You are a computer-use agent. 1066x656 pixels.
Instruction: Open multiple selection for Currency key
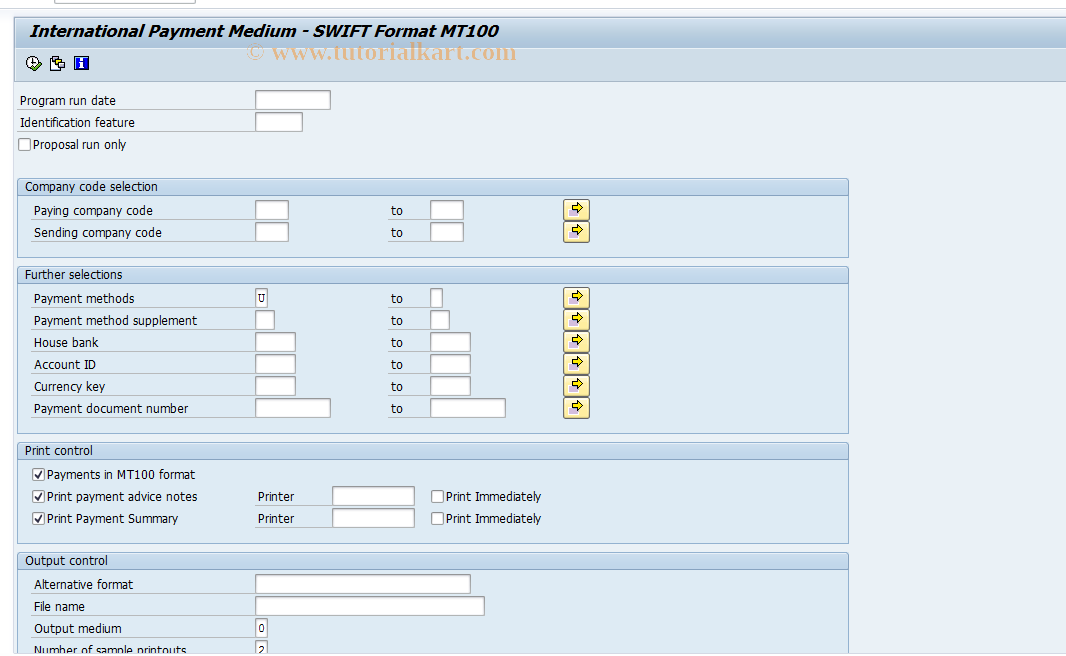(x=576, y=385)
